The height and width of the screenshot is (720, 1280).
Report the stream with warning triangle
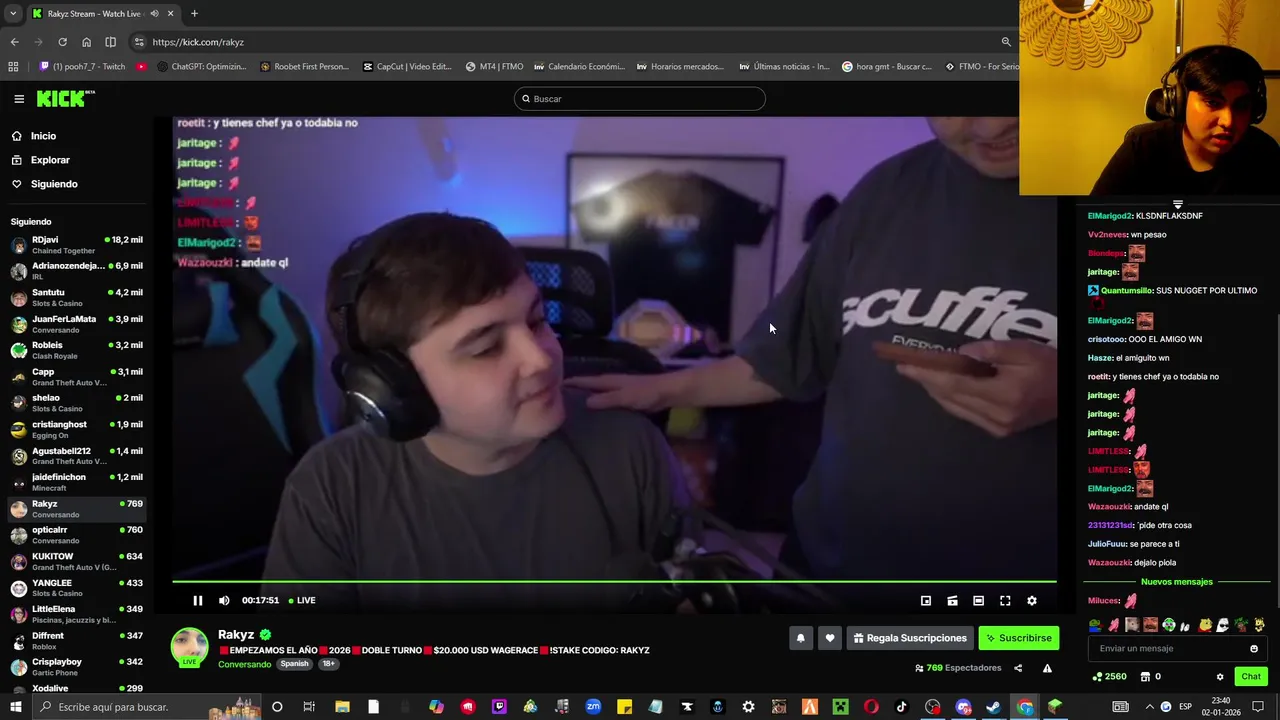coord(1047,668)
